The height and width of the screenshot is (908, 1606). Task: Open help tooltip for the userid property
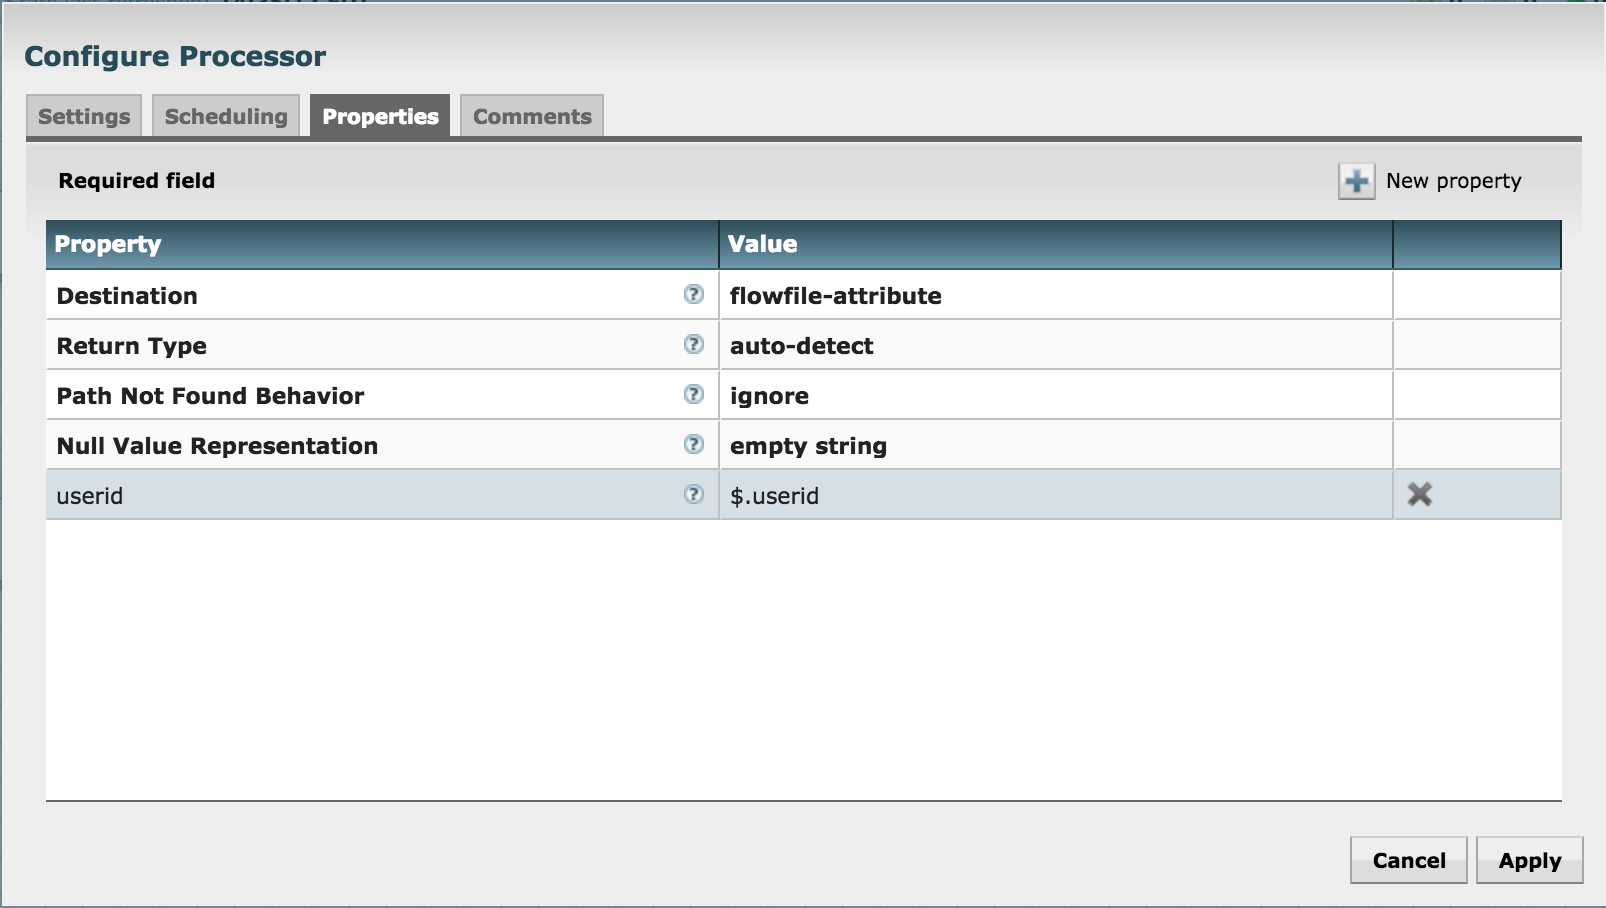tap(694, 493)
